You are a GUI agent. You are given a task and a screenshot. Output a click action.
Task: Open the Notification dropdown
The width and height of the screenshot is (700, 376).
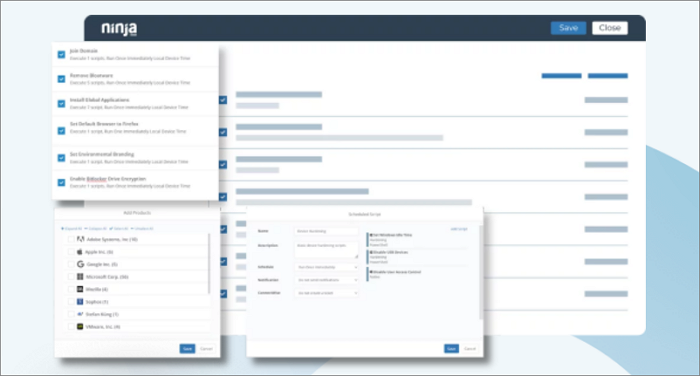[x=326, y=280]
